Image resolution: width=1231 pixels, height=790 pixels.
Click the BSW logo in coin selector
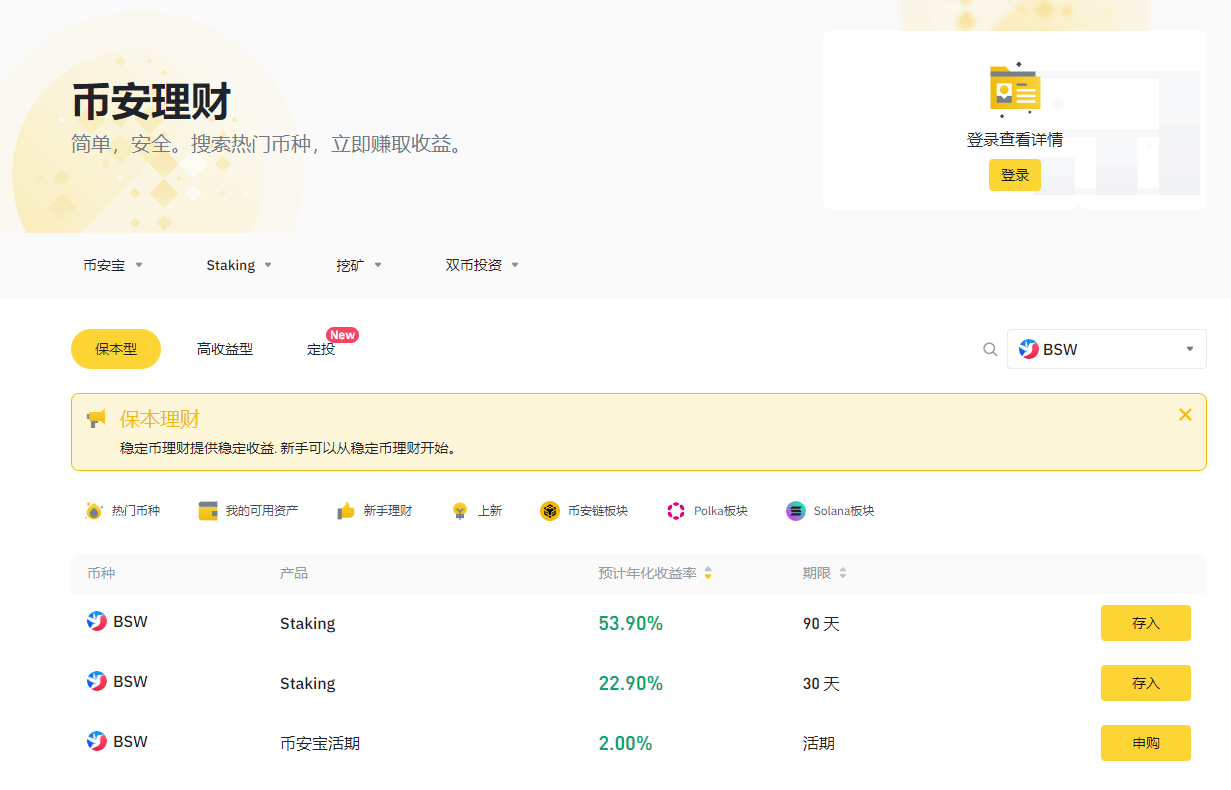[x=1028, y=349]
